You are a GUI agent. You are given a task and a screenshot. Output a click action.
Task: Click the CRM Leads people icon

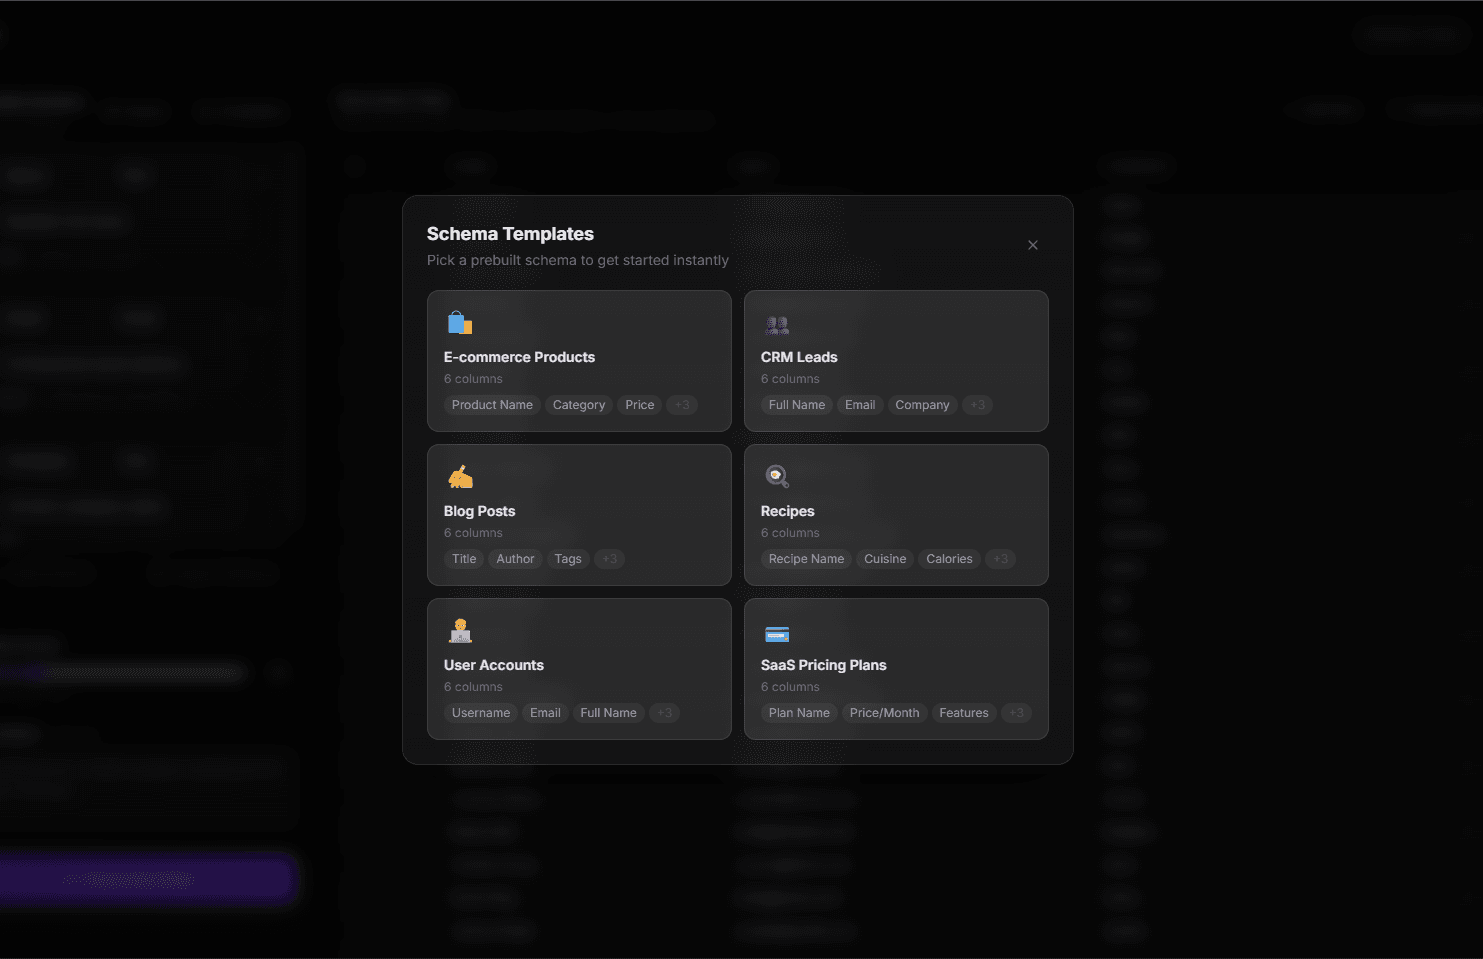pos(777,324)
